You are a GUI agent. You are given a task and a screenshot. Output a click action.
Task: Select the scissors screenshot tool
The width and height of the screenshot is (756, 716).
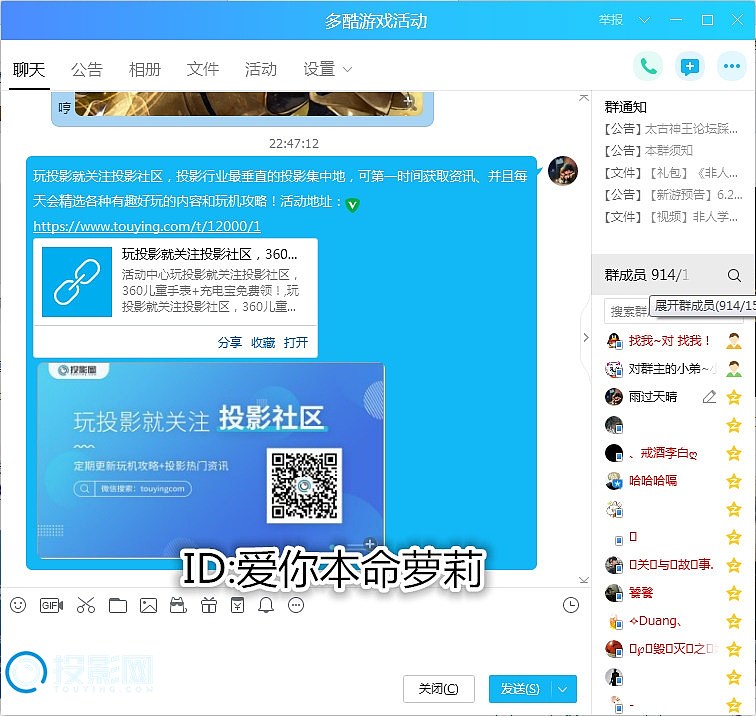(x=85, y=605)
